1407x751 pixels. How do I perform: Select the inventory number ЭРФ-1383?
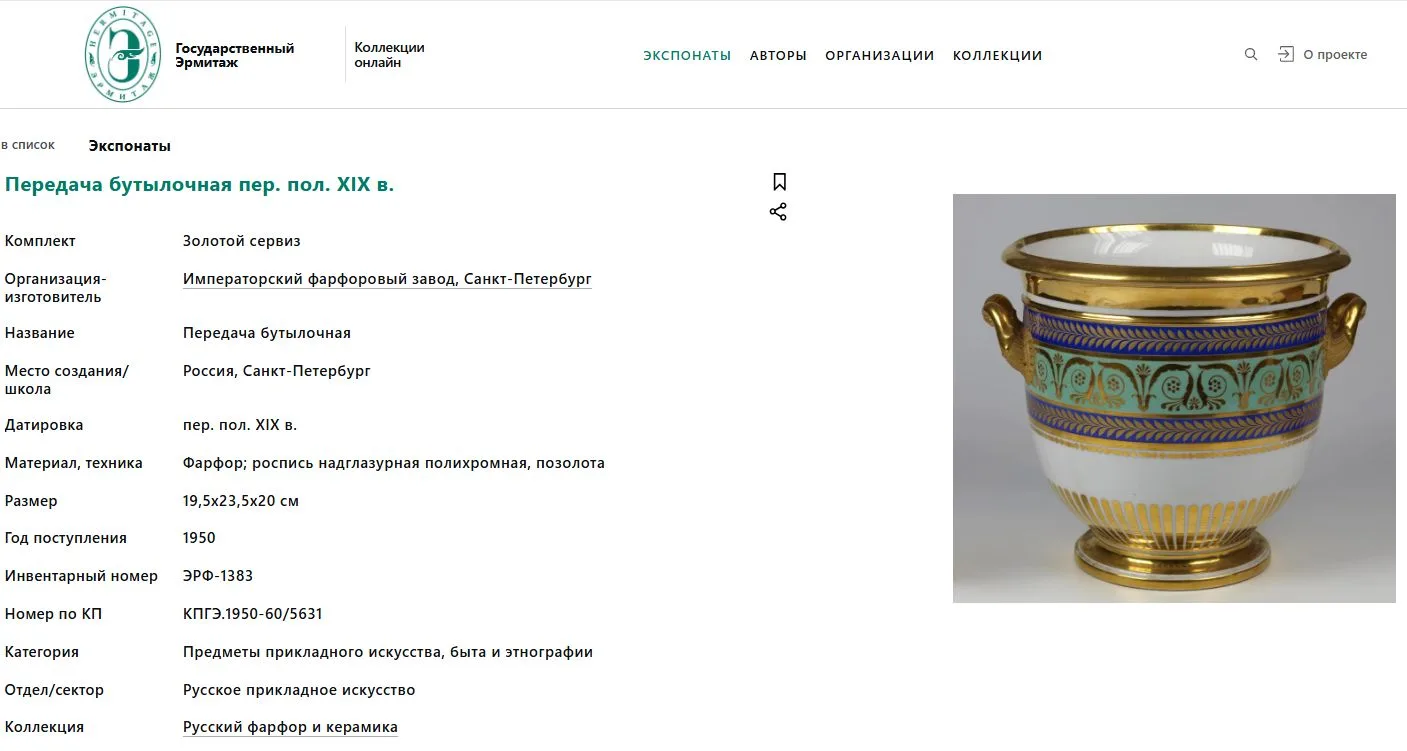tap(218, 576)
